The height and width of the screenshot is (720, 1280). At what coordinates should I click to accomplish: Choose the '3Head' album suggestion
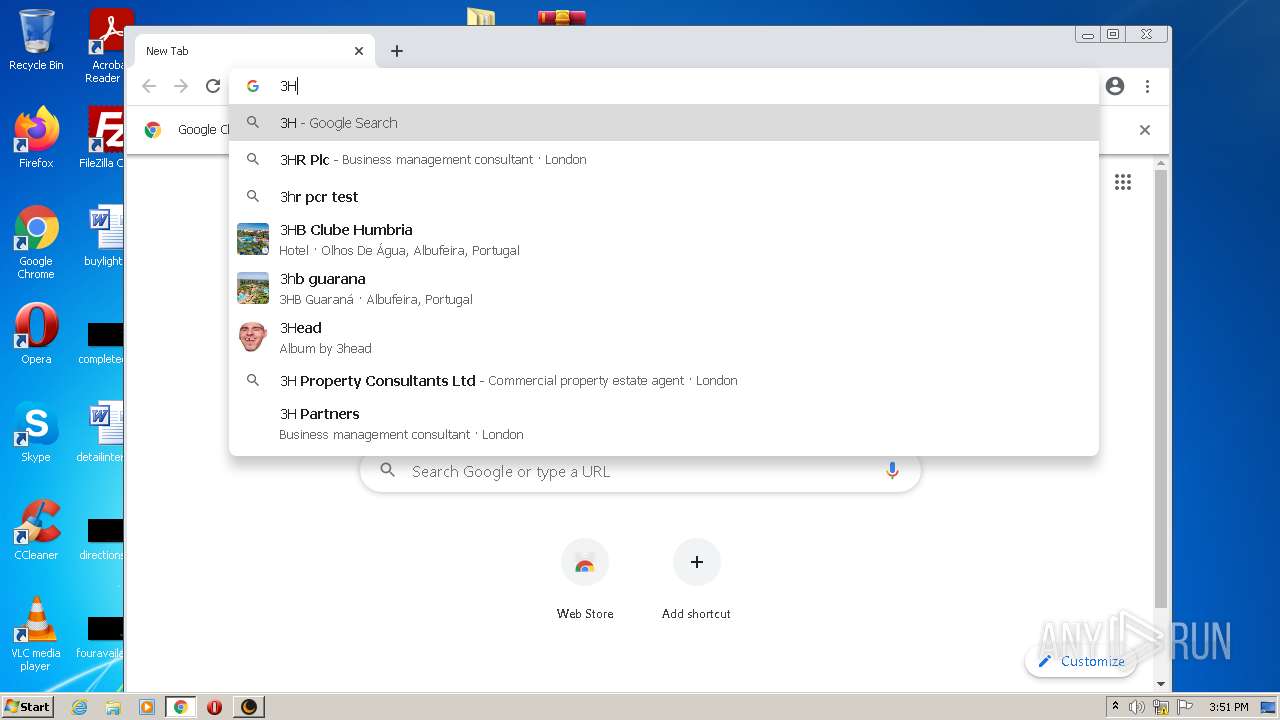664,337
